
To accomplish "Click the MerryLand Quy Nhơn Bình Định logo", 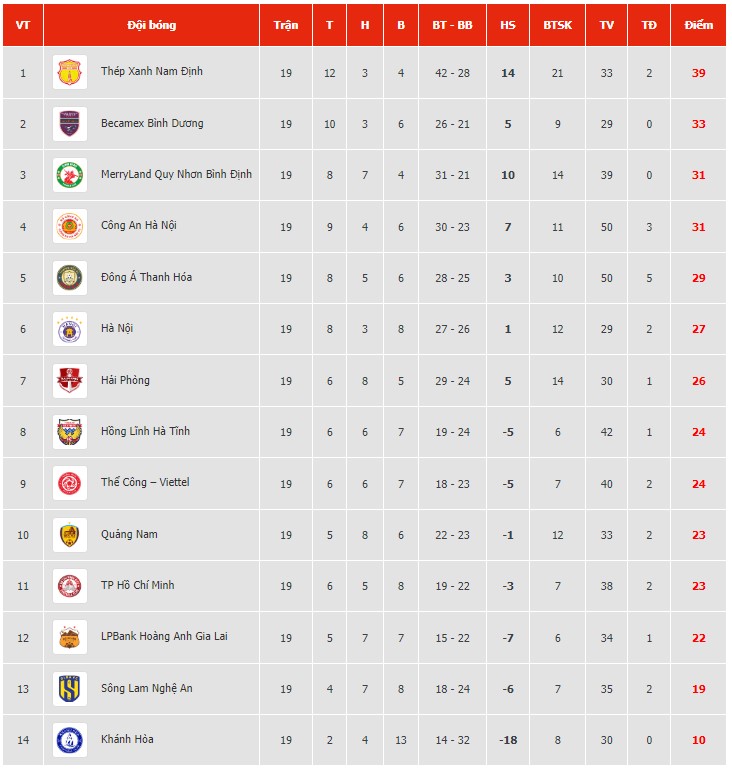I will pyautogui.click(x=70, y=175).
